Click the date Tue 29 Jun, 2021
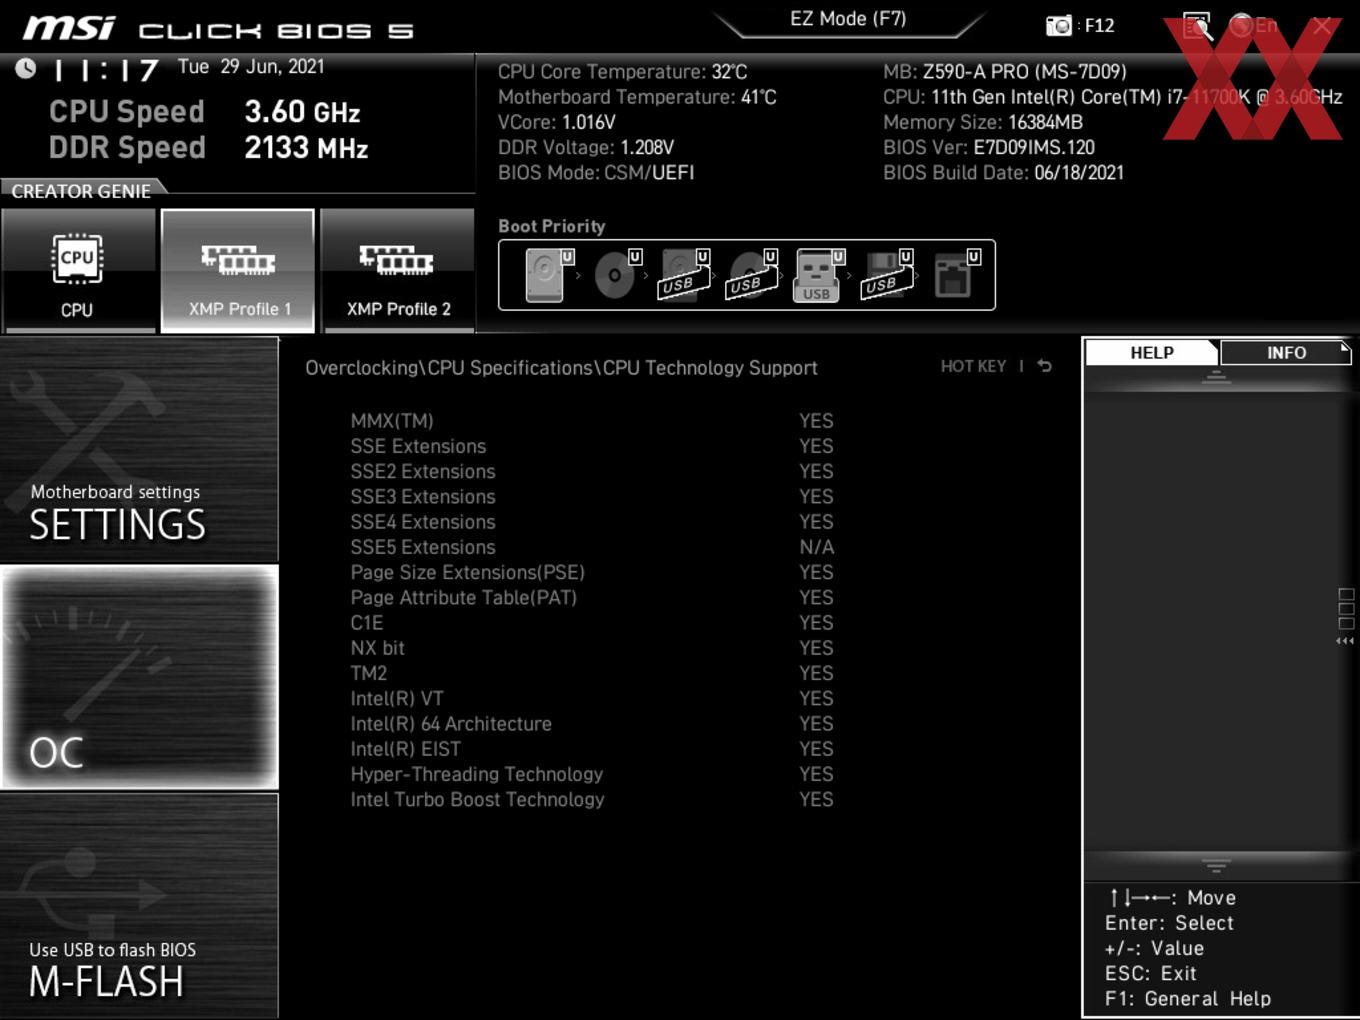 (251, 67)
